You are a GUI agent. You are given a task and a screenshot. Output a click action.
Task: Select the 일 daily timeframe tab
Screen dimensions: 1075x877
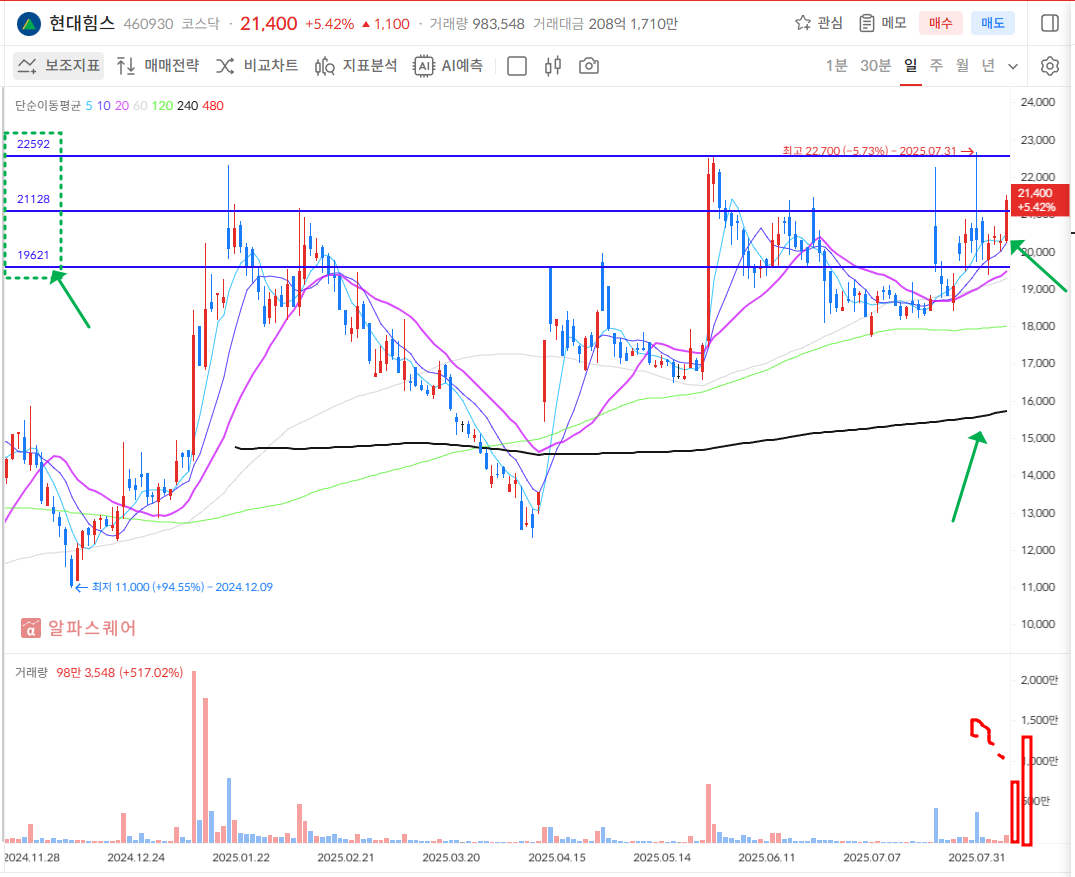(x=910, y=66)
